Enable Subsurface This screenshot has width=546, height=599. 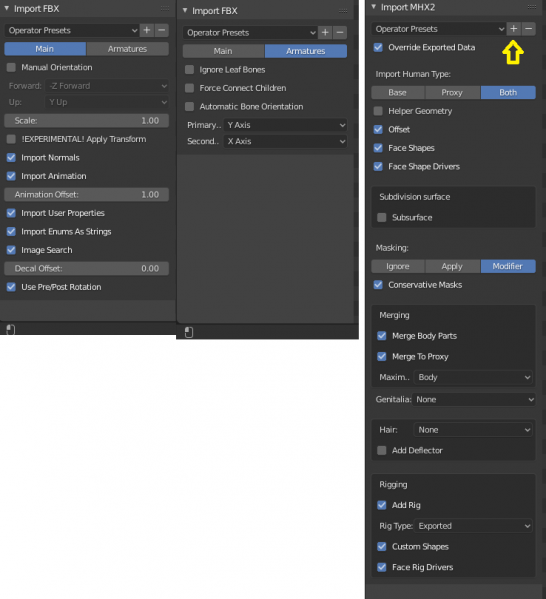[382, 217]
